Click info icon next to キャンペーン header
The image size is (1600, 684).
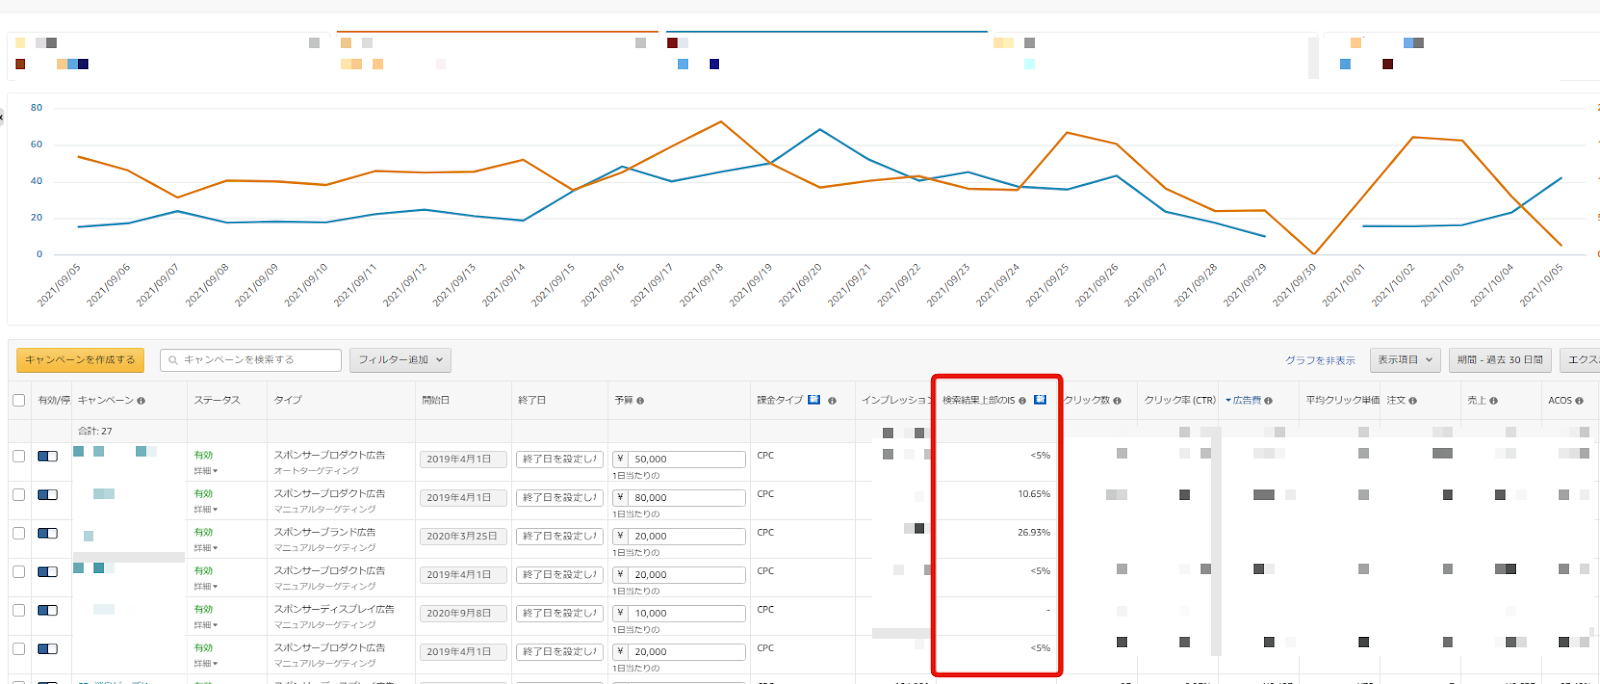point(141,401)
